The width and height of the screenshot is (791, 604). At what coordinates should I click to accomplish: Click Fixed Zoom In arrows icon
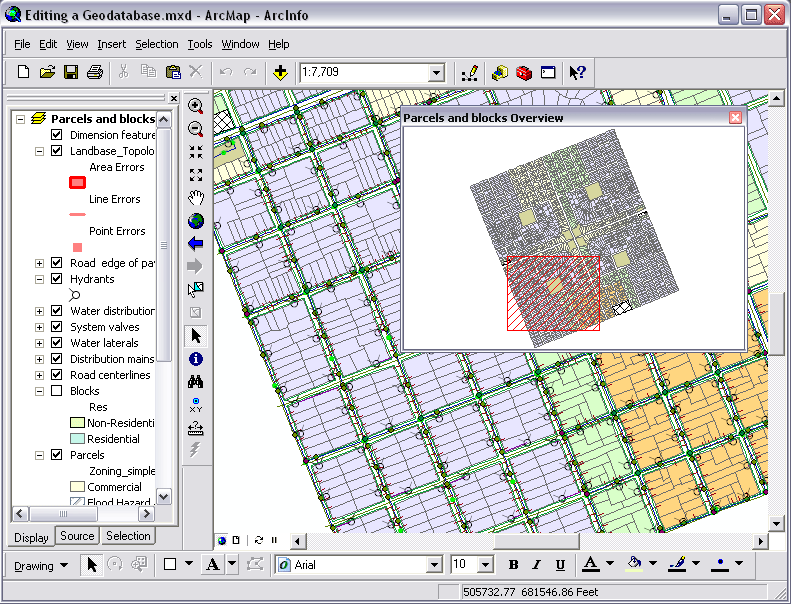click(196, 152)
